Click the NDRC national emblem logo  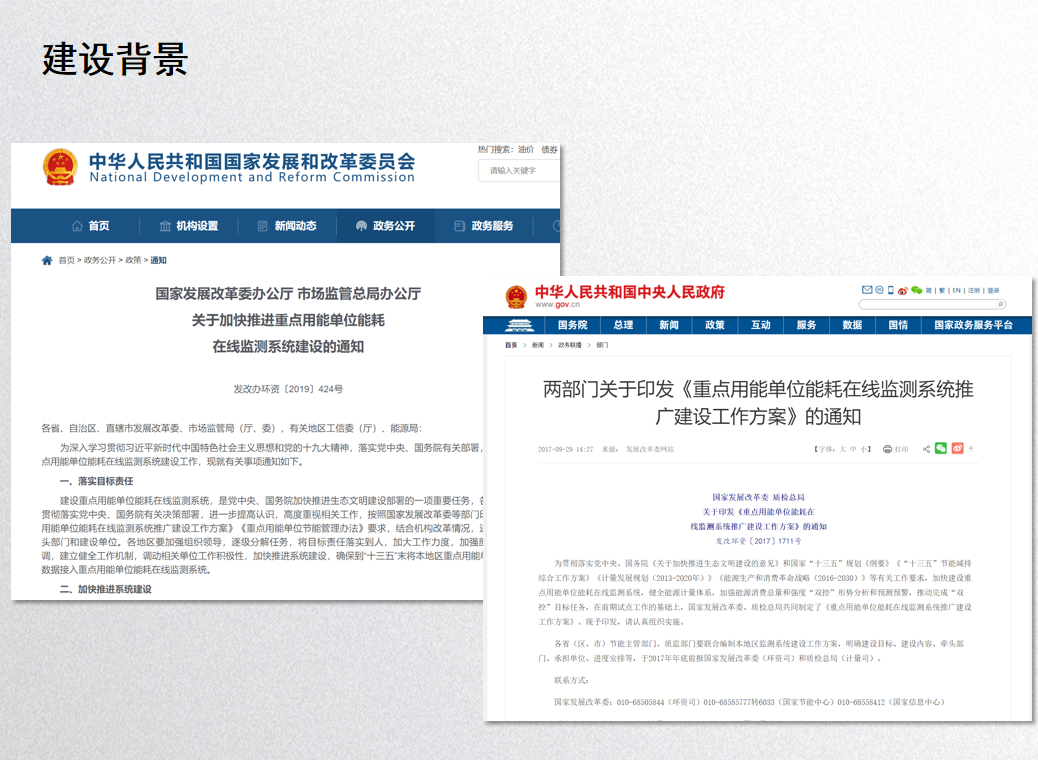click(x=60, y=167)
